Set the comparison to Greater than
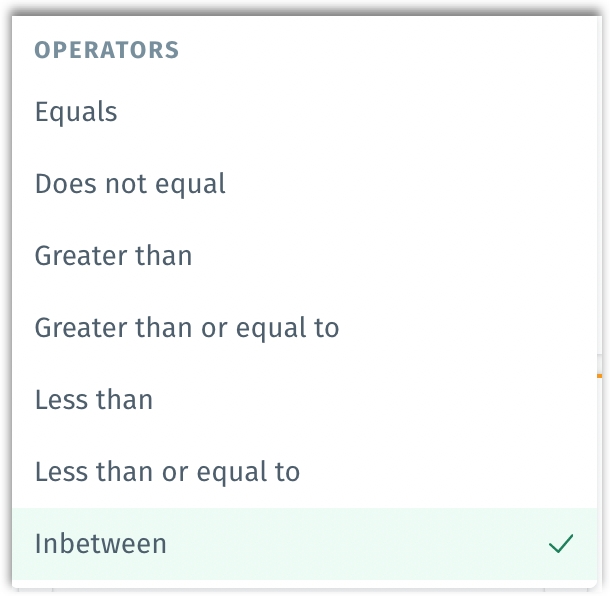 pos(113,256)
